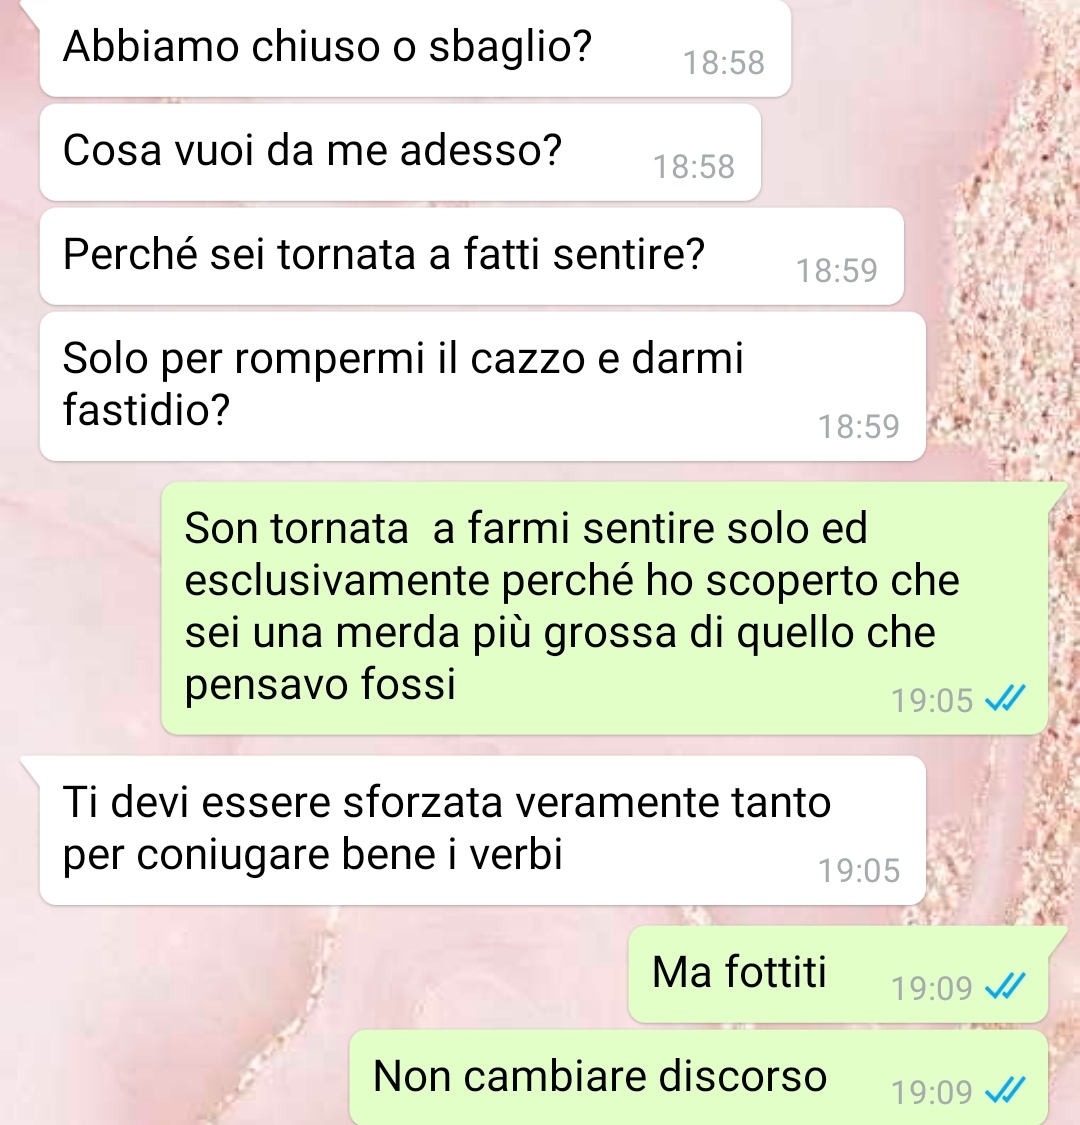Click read-receipt ticks on 'Ma fottiti'

click(1005, 987)
